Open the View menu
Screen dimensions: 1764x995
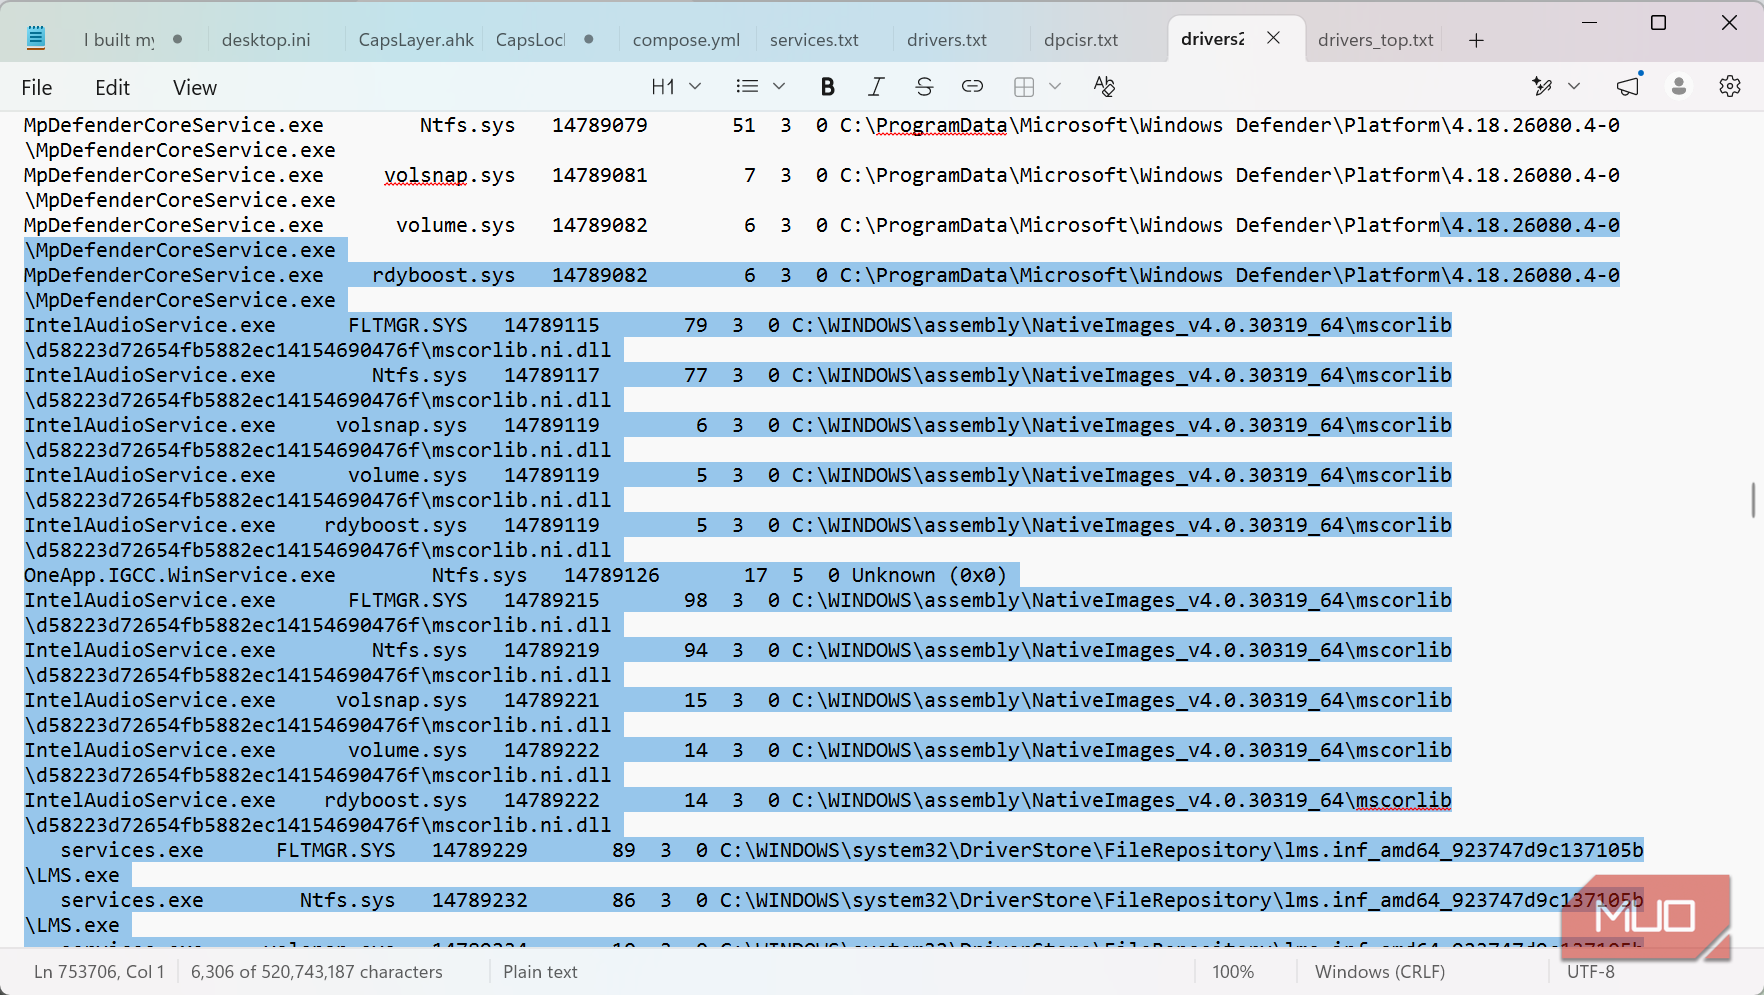[194, 88]
